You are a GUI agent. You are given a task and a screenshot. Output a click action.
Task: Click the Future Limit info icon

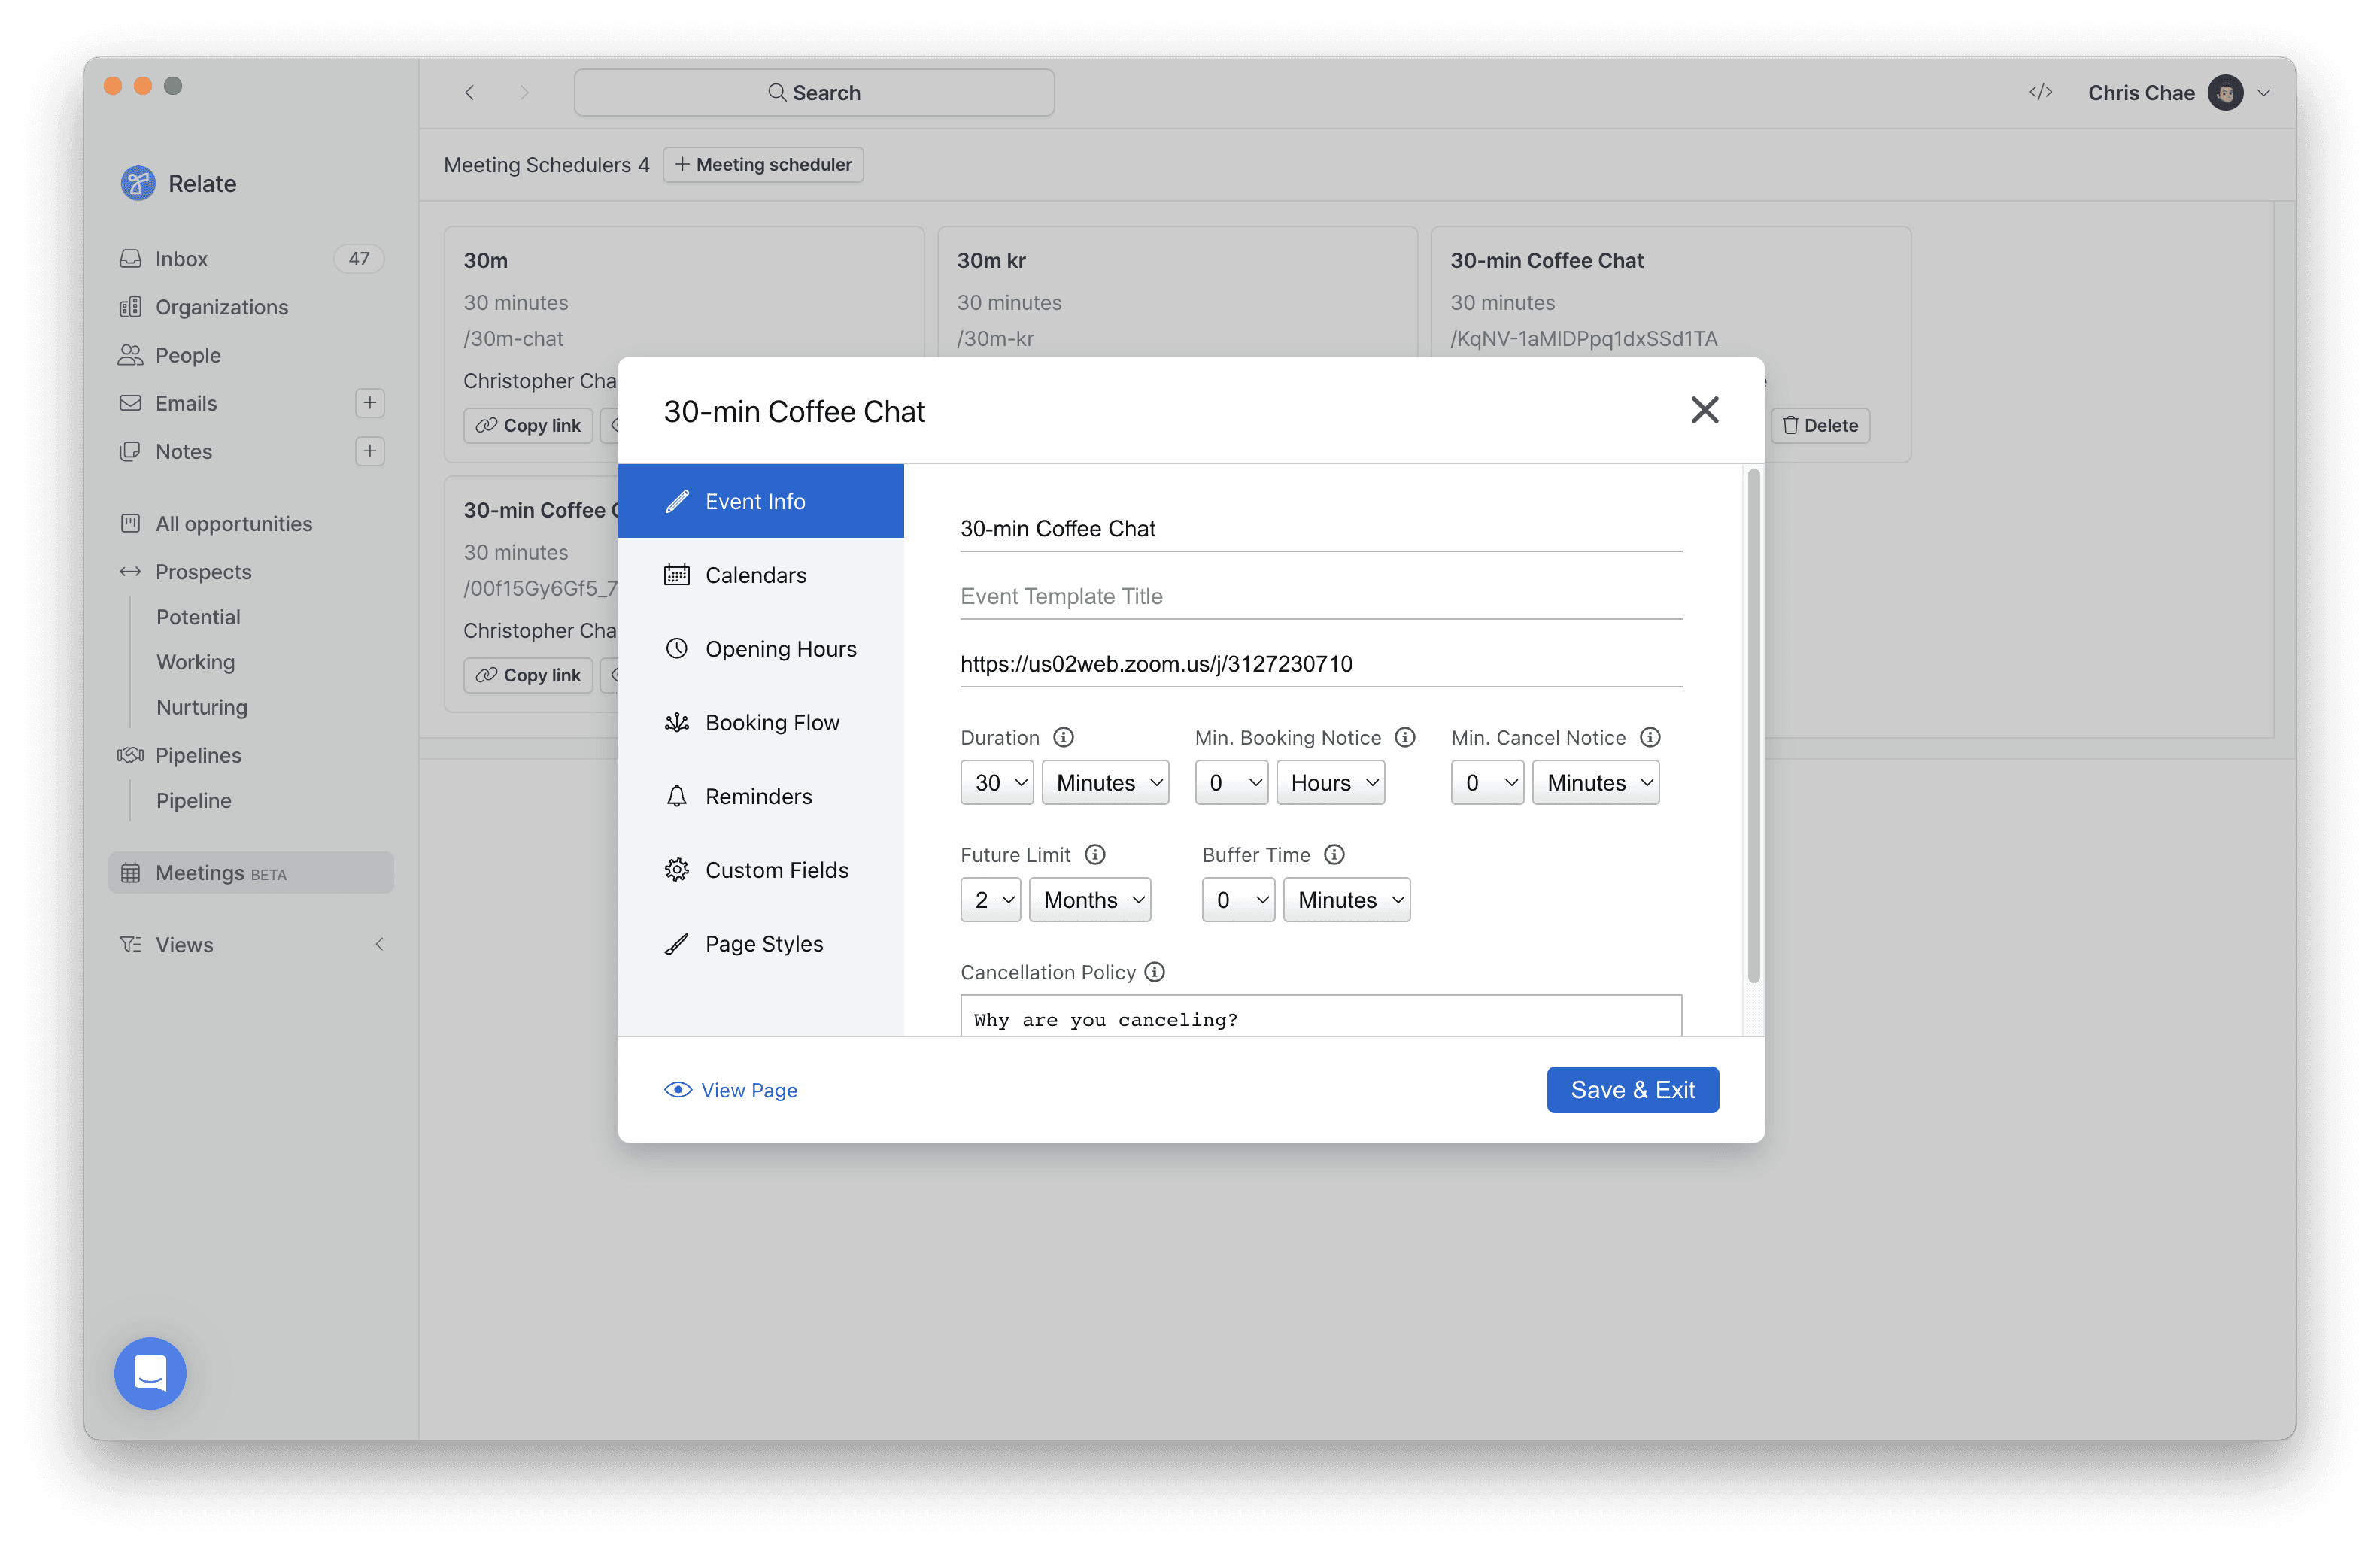[x=1095, y=854]
